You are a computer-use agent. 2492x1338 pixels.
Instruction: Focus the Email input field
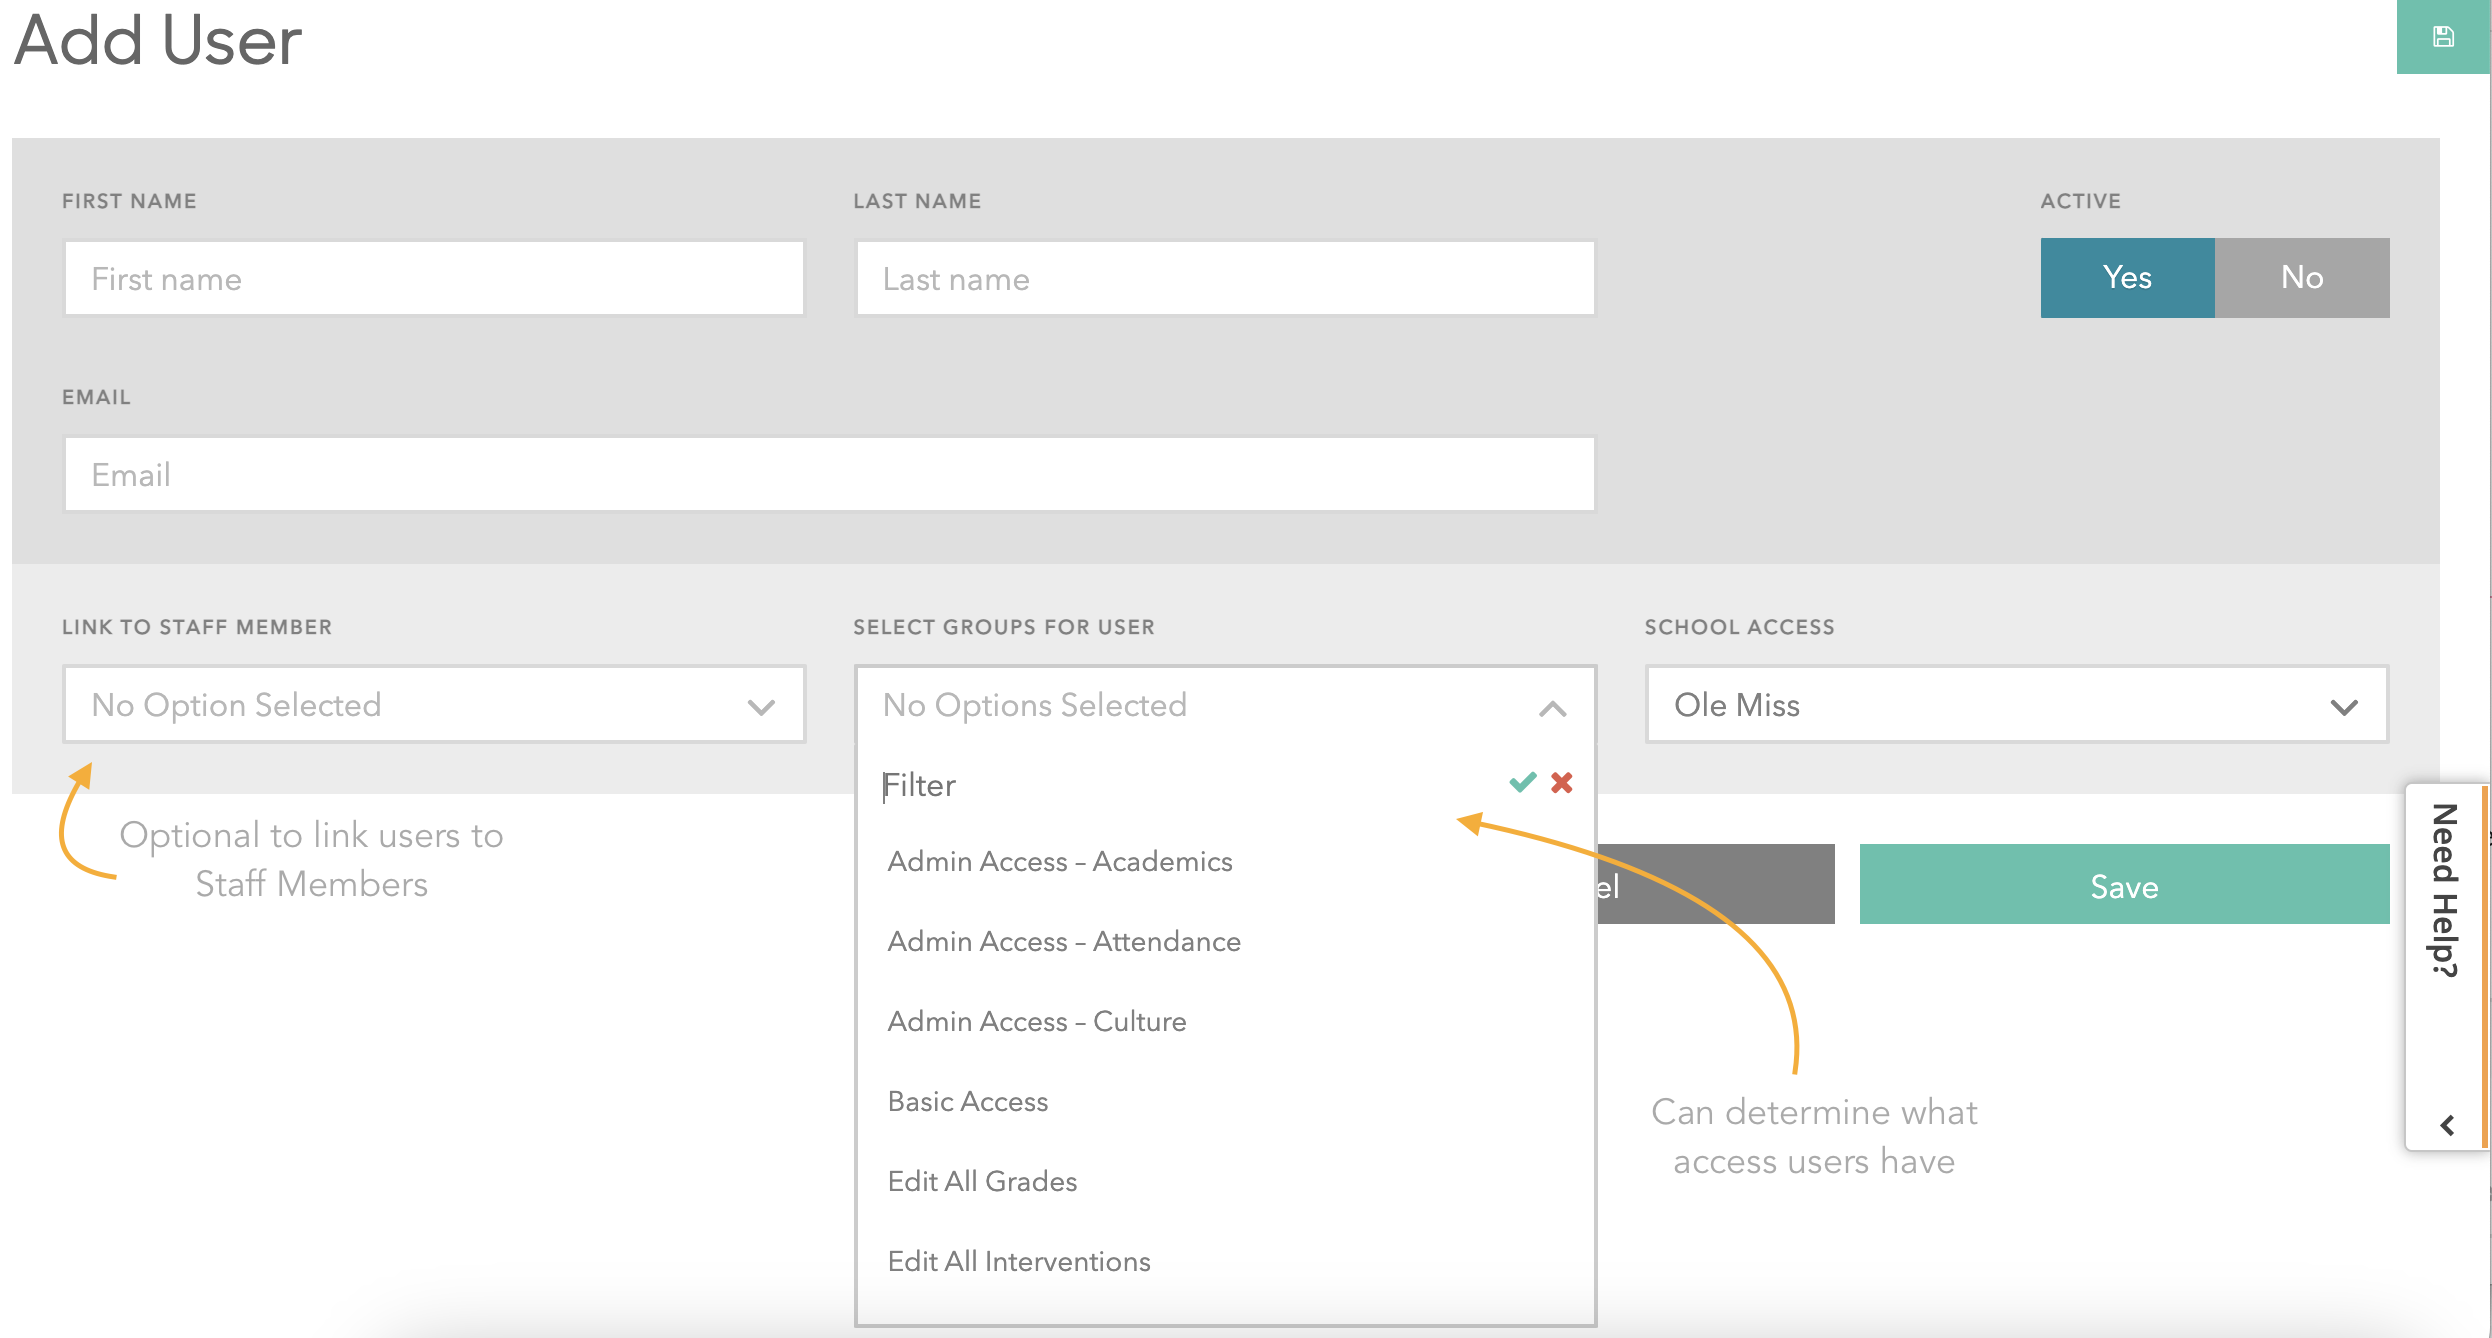(829, 475)
